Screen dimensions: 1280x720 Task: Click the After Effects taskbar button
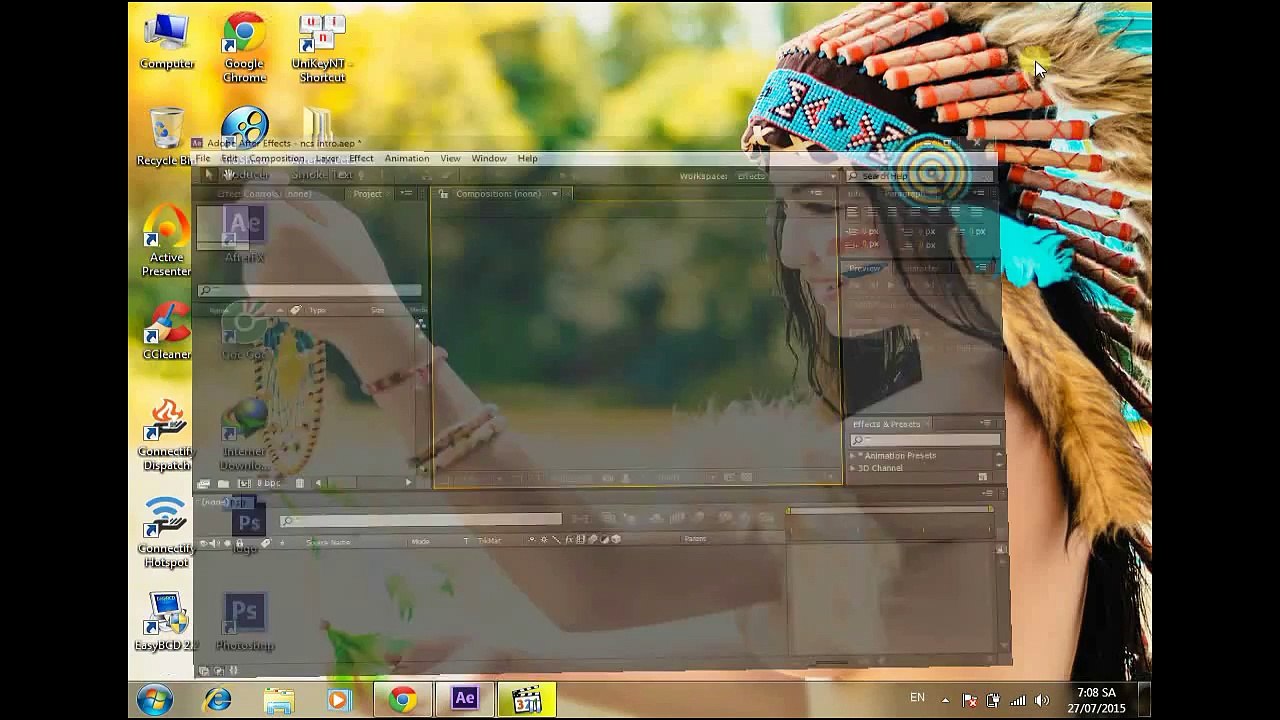tap(464, 699)
